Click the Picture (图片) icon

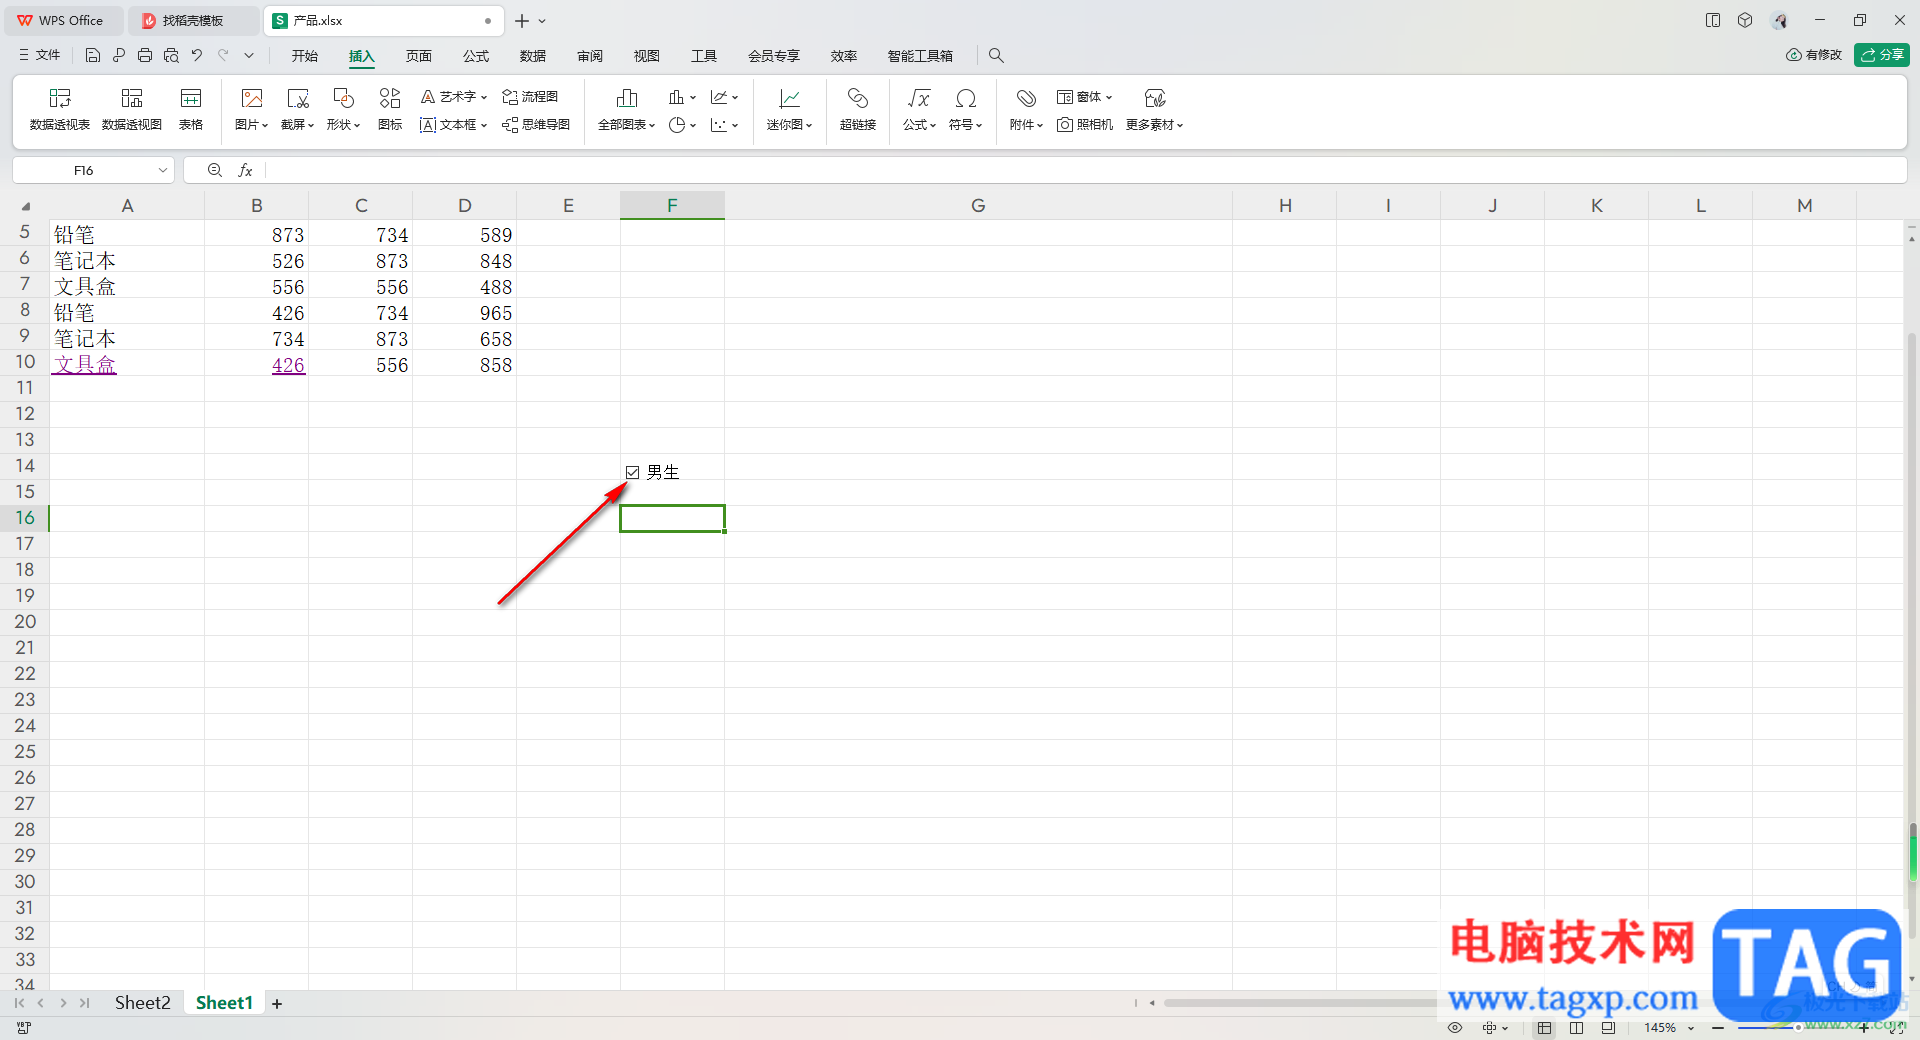[252, 98]
